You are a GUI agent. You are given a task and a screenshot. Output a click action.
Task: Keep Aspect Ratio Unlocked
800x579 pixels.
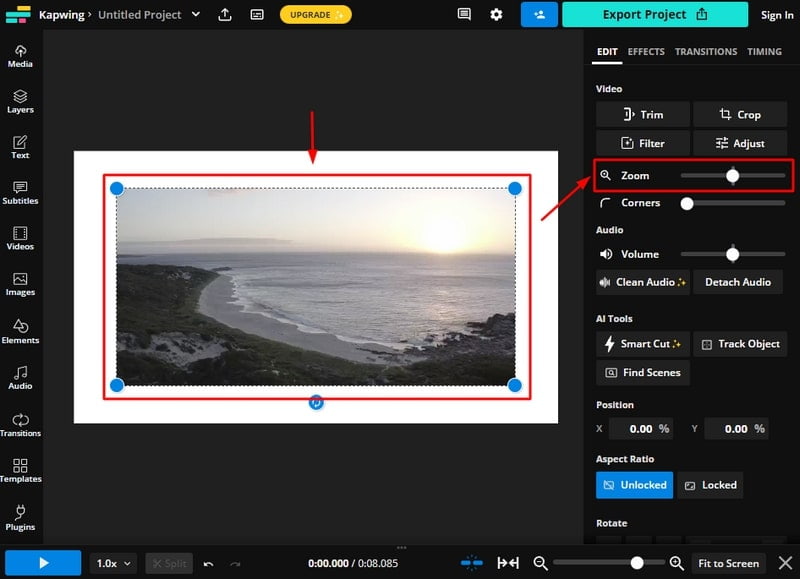point(634,485)
